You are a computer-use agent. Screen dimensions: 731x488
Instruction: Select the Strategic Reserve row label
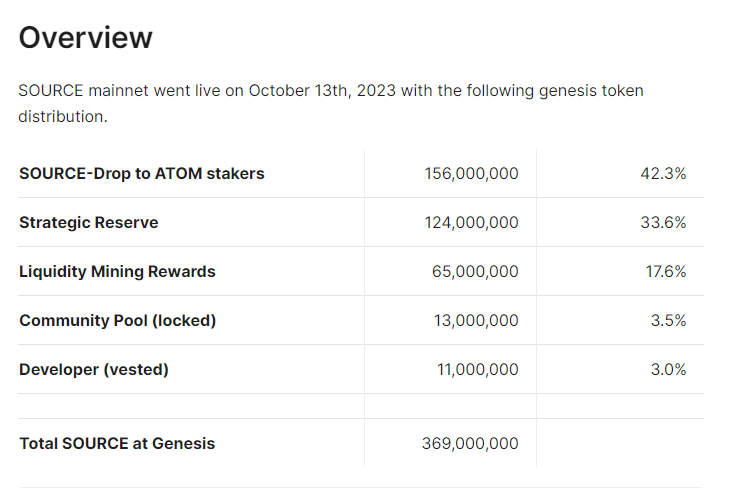pyautogui.click(x=88, y=222)
